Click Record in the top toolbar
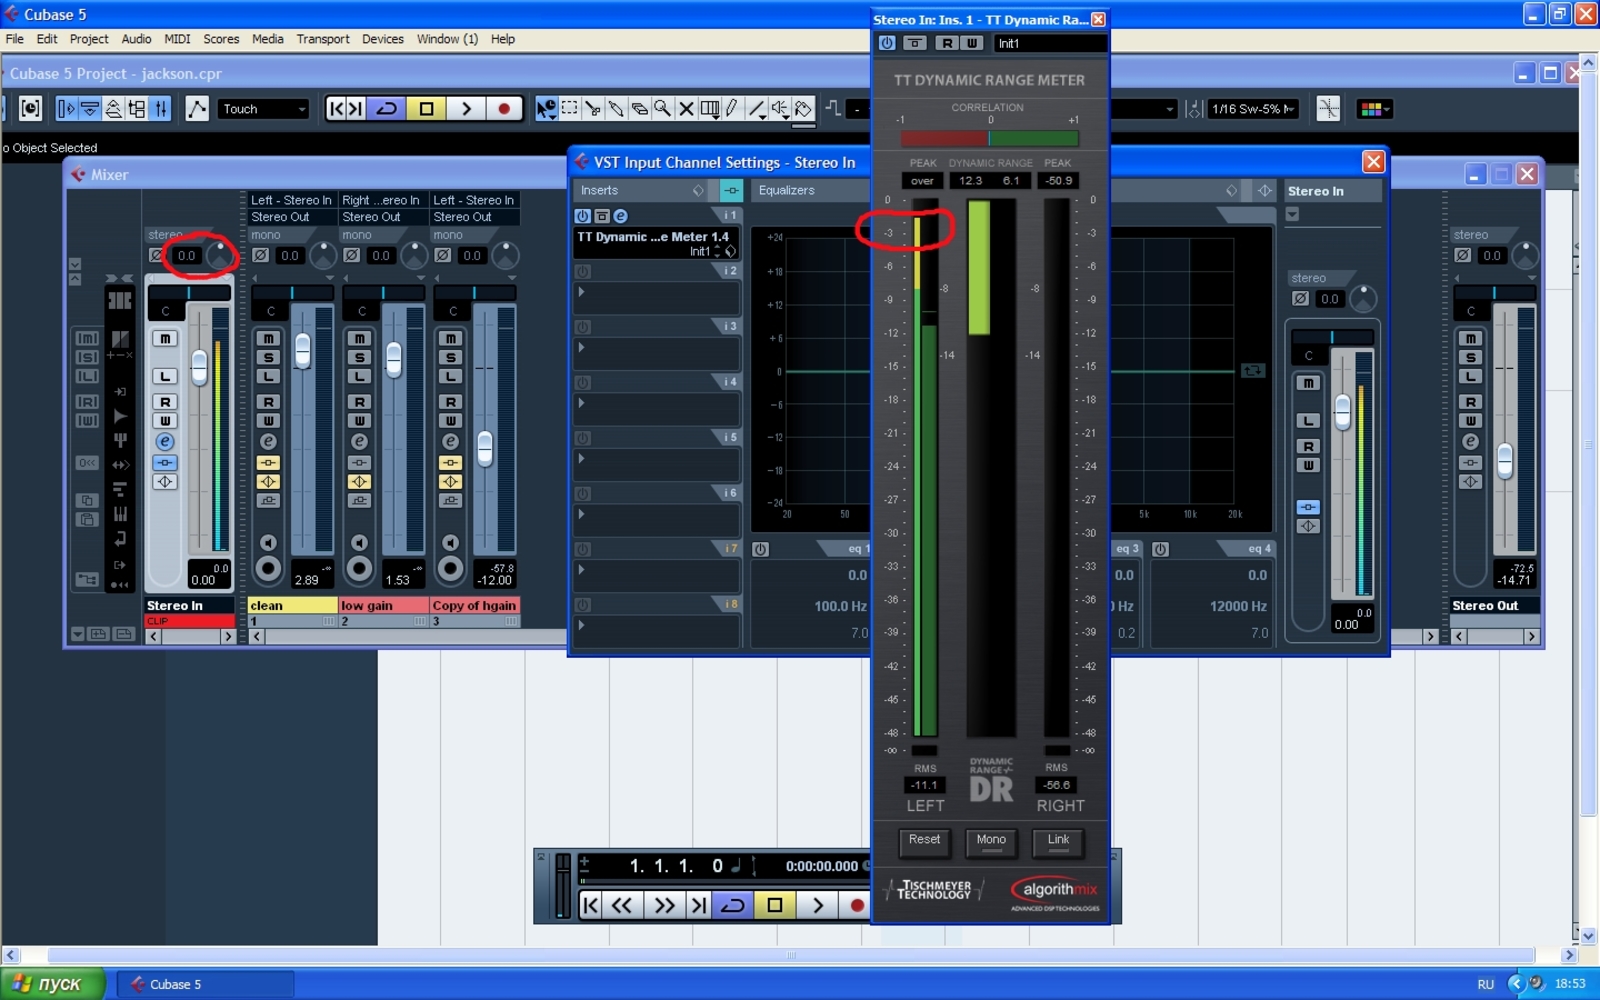The width and height of the screenshot is (1600, 1000). pyautogui.click(x=504, y=109)
